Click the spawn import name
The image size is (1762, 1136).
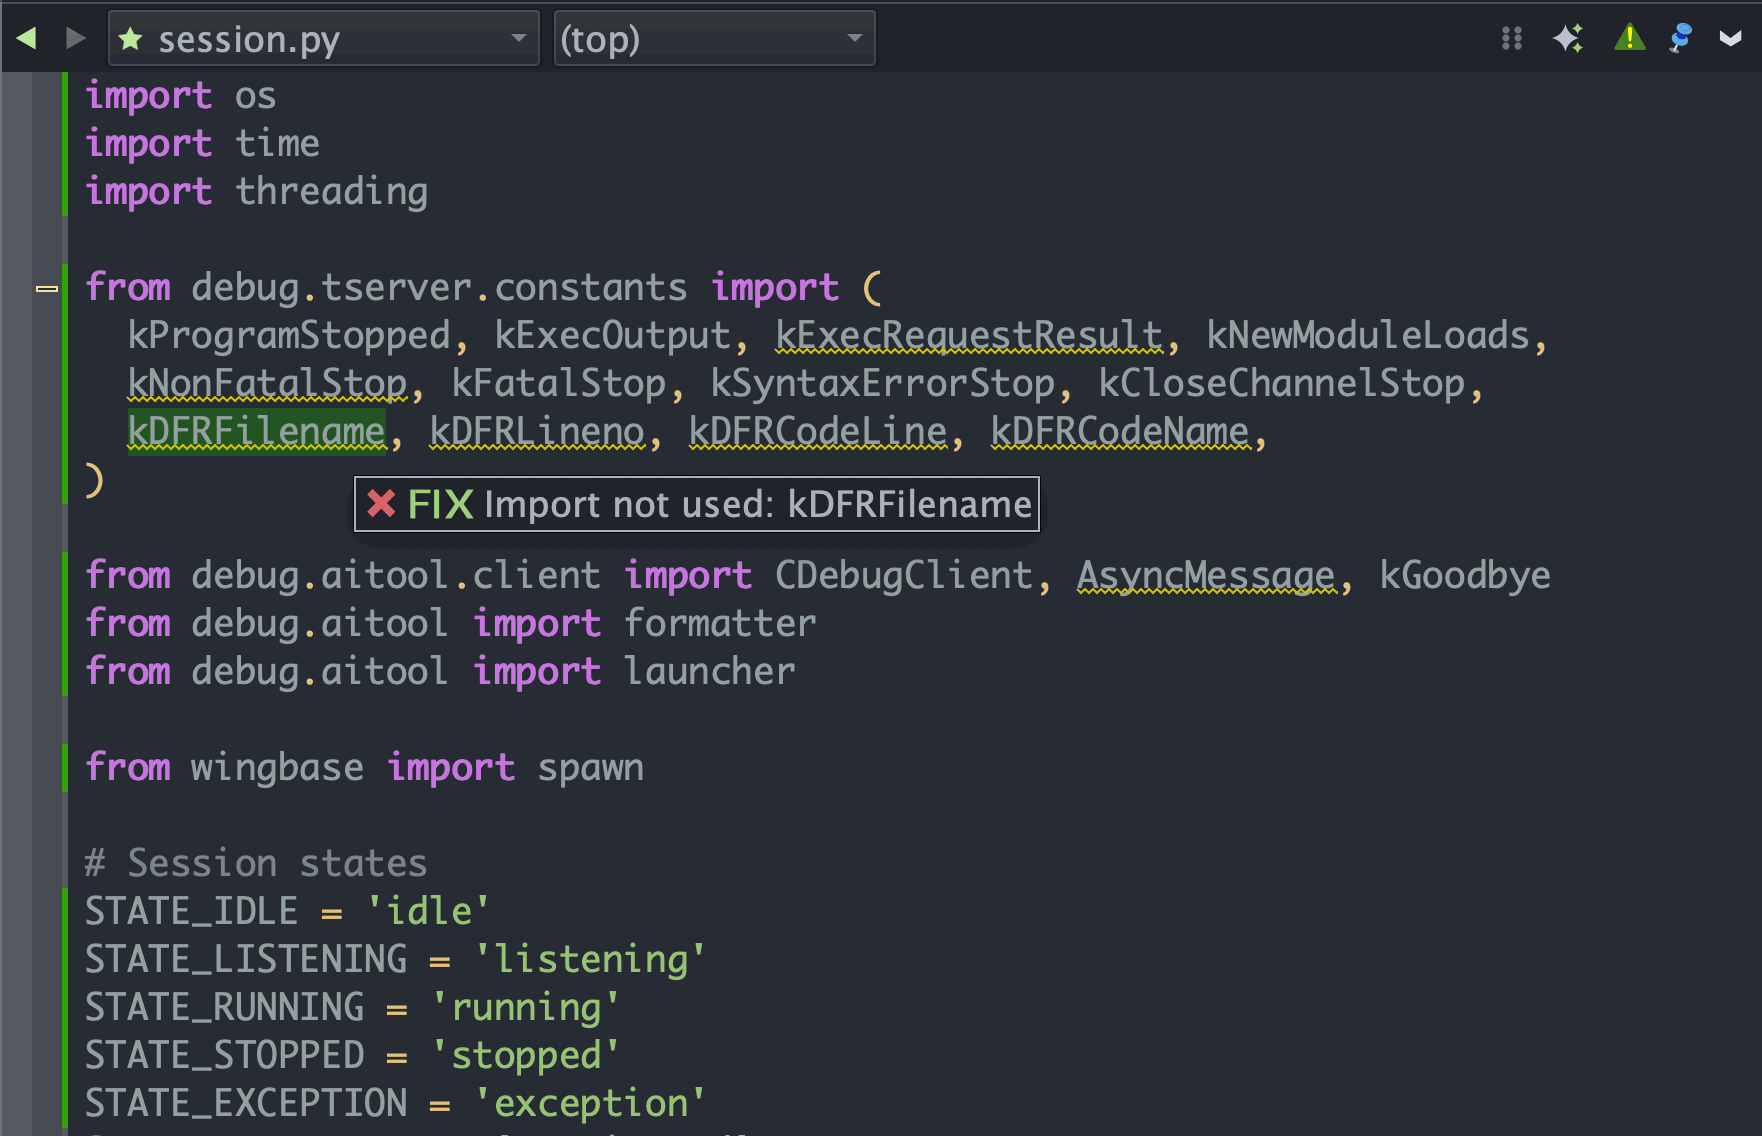(591, 767)
